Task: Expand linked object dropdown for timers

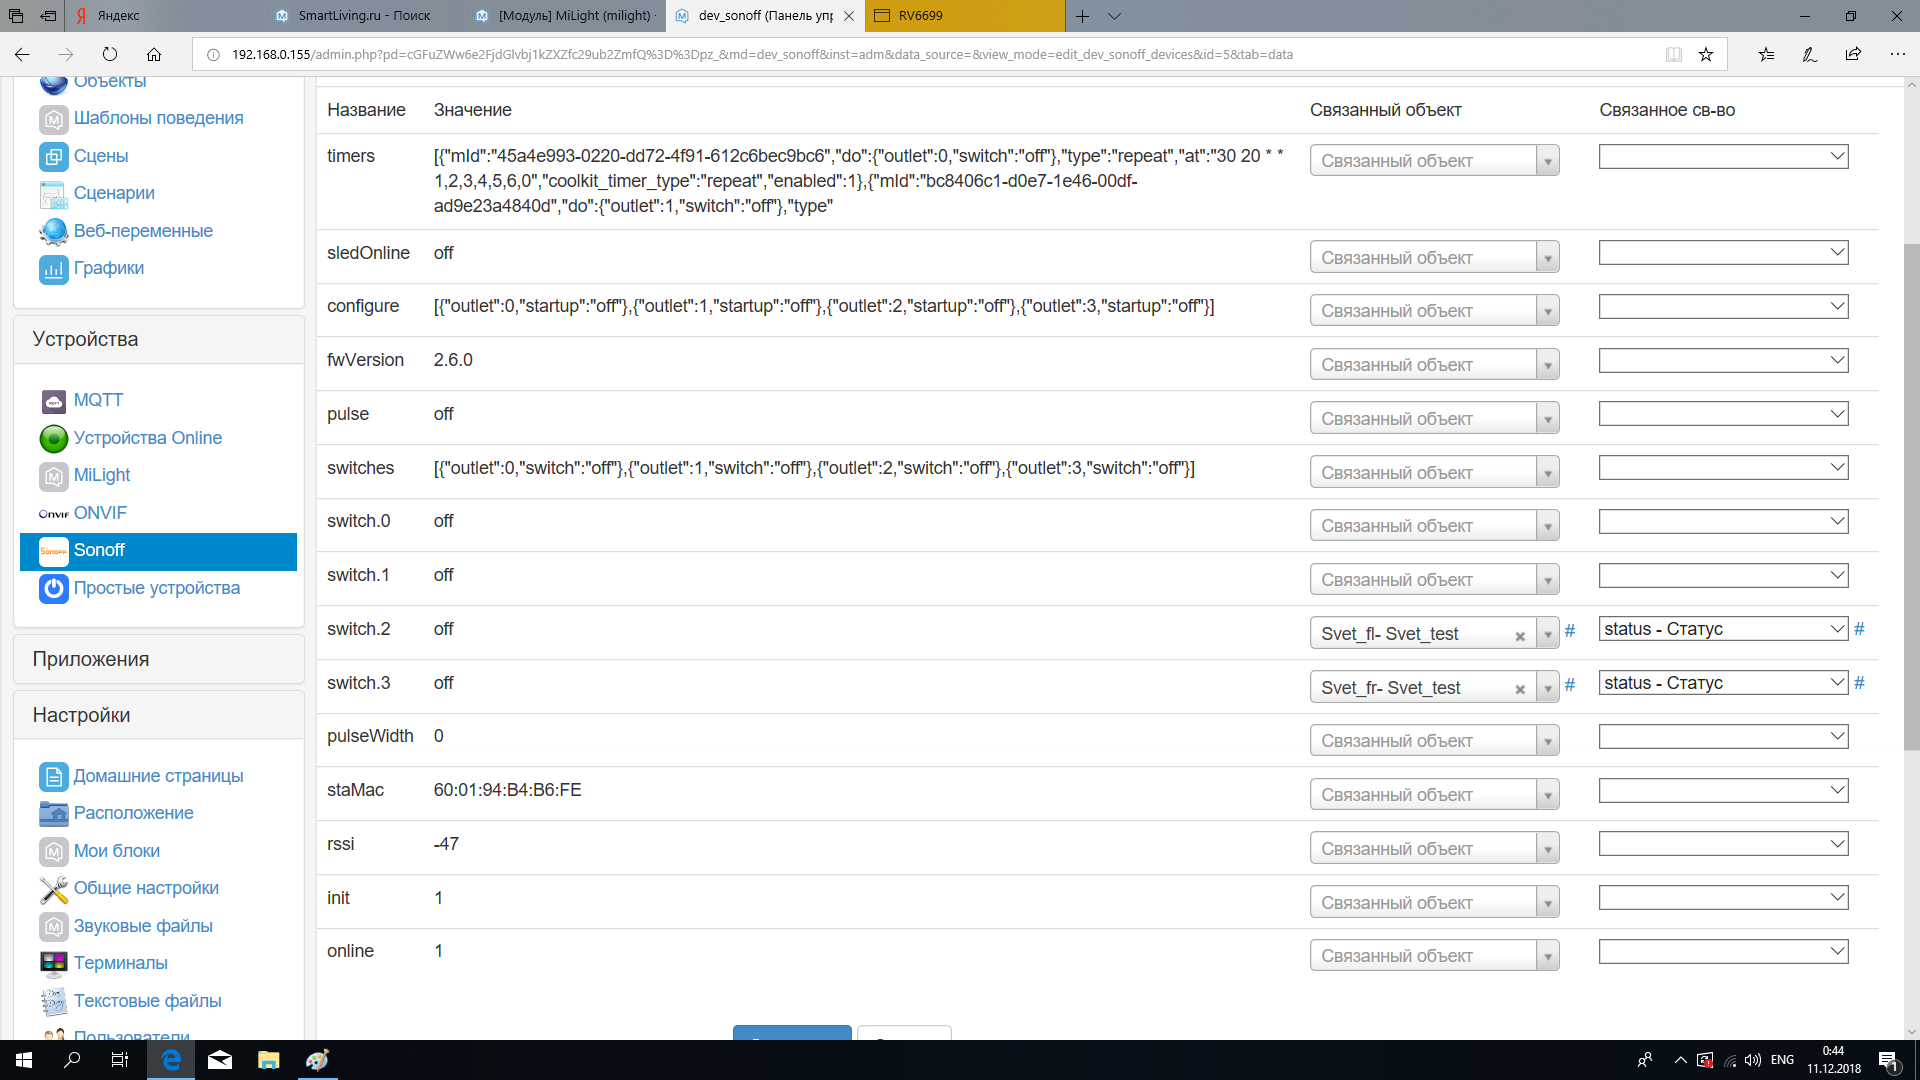Action: (x=1547, y=161)
